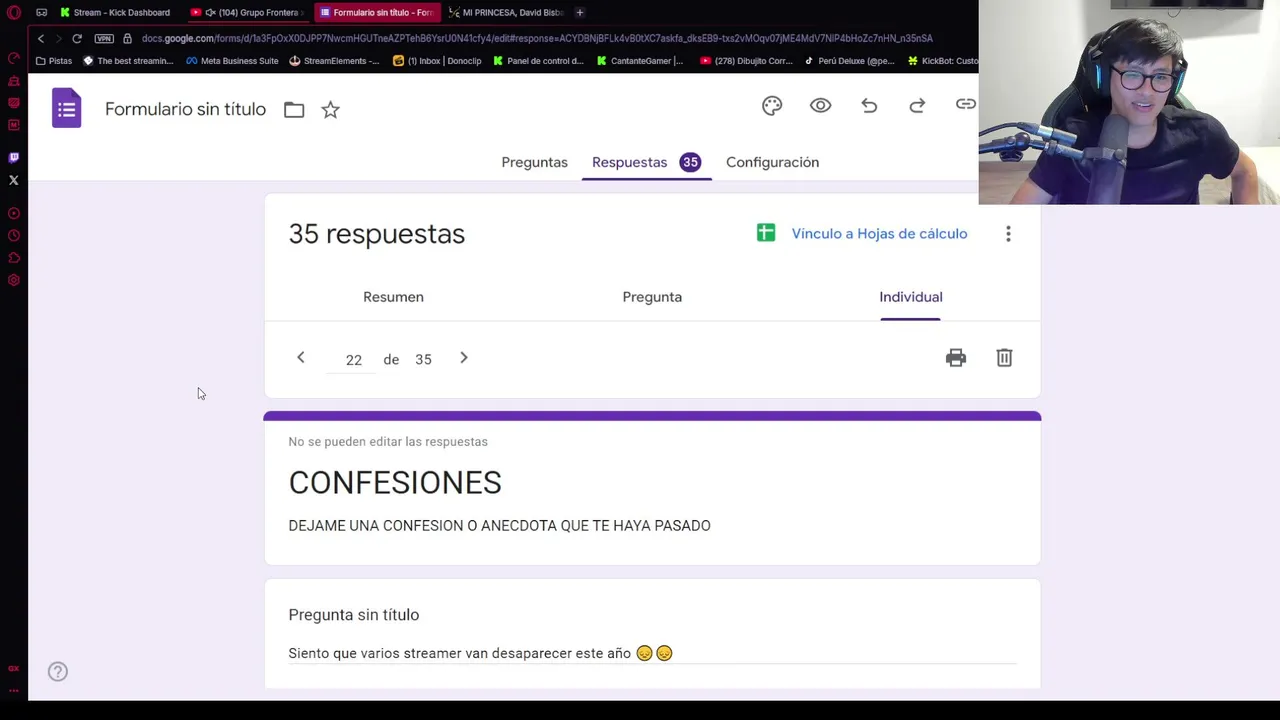Open the history clock icon in sidebar
This screenshot has width=1280, height=720.
(14, 236)
